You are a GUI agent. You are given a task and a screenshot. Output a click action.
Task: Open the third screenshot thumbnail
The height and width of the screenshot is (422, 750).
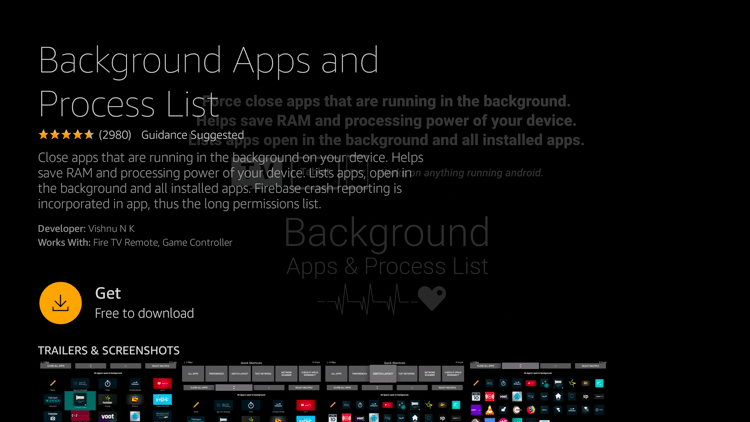click(x=395, y=392)
